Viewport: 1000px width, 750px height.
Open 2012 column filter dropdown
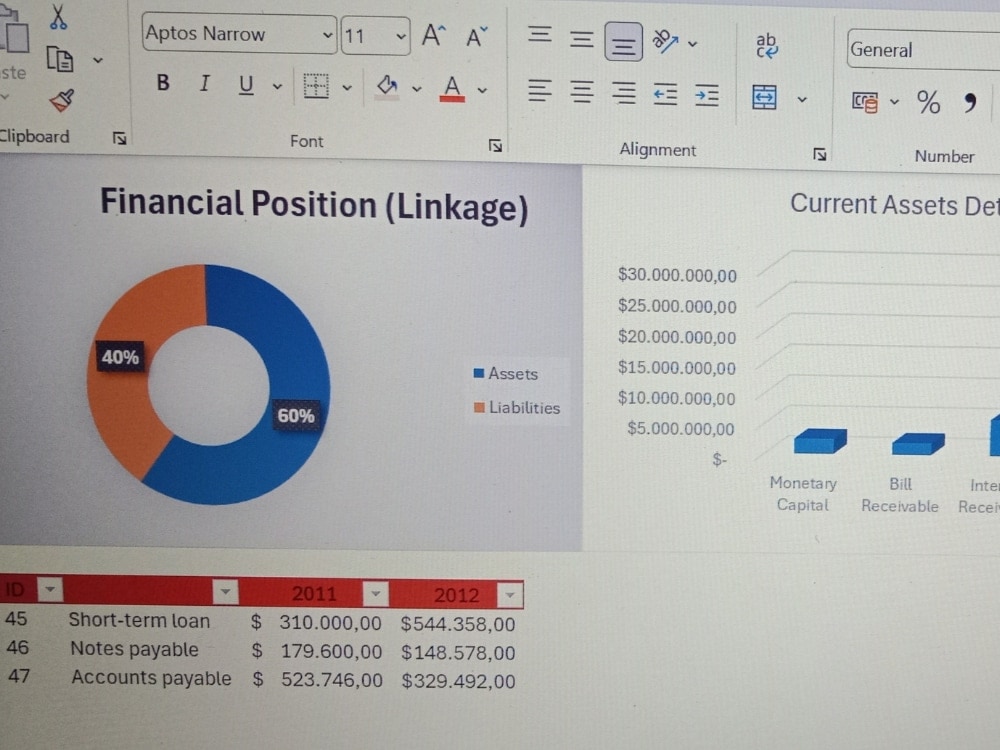pyautogui.click(x=510, y=595)
